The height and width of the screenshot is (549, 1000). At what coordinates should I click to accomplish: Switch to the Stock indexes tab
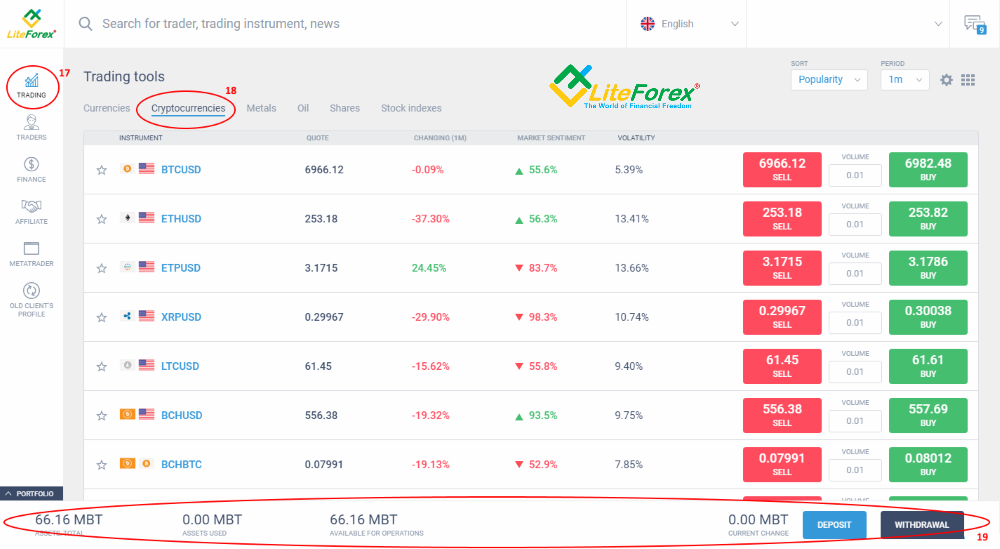pos(411,108)
